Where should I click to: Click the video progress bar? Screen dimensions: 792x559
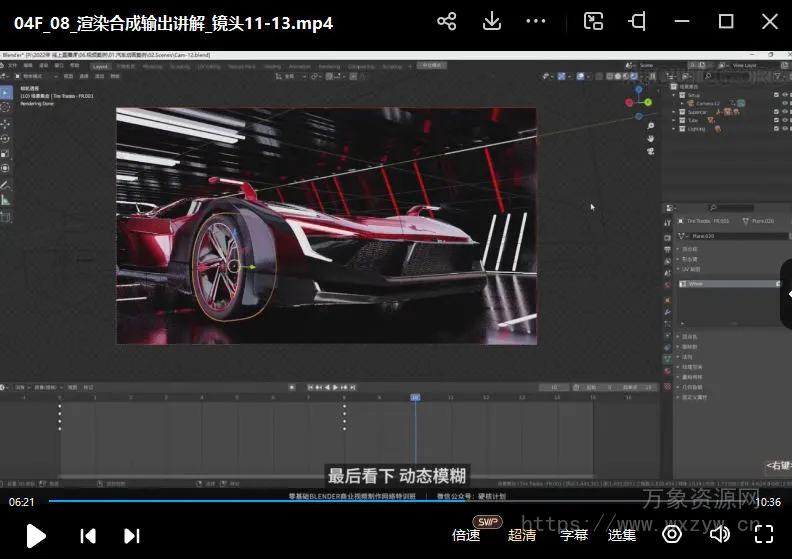click(x=400, y=501)
